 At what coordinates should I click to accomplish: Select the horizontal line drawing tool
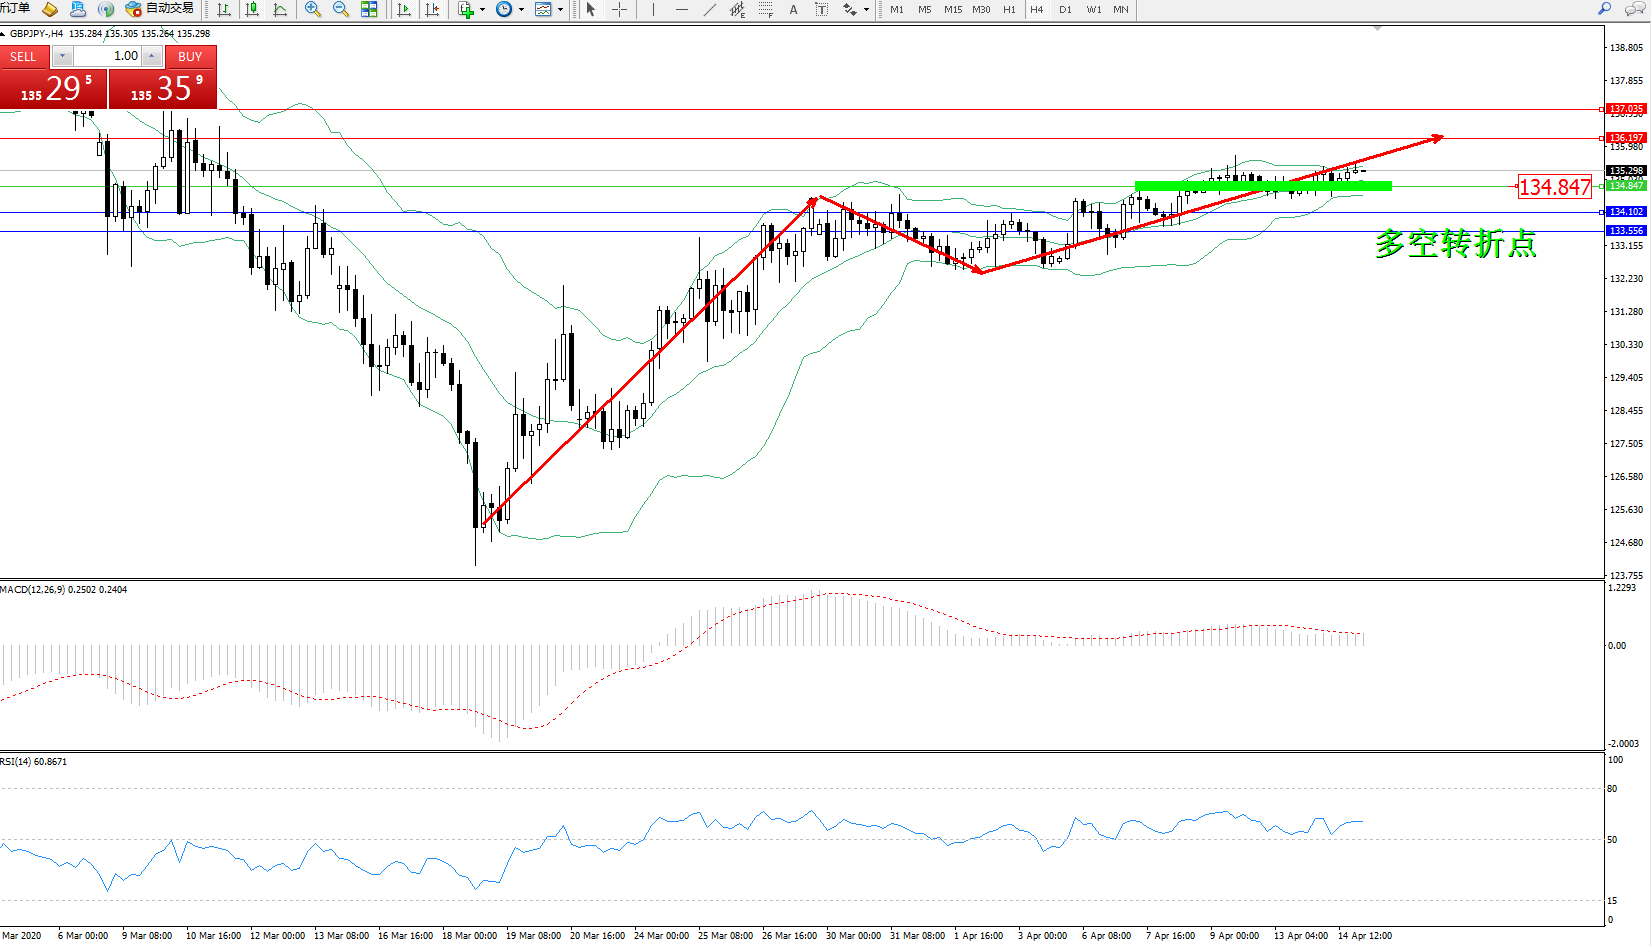[681, 9]
